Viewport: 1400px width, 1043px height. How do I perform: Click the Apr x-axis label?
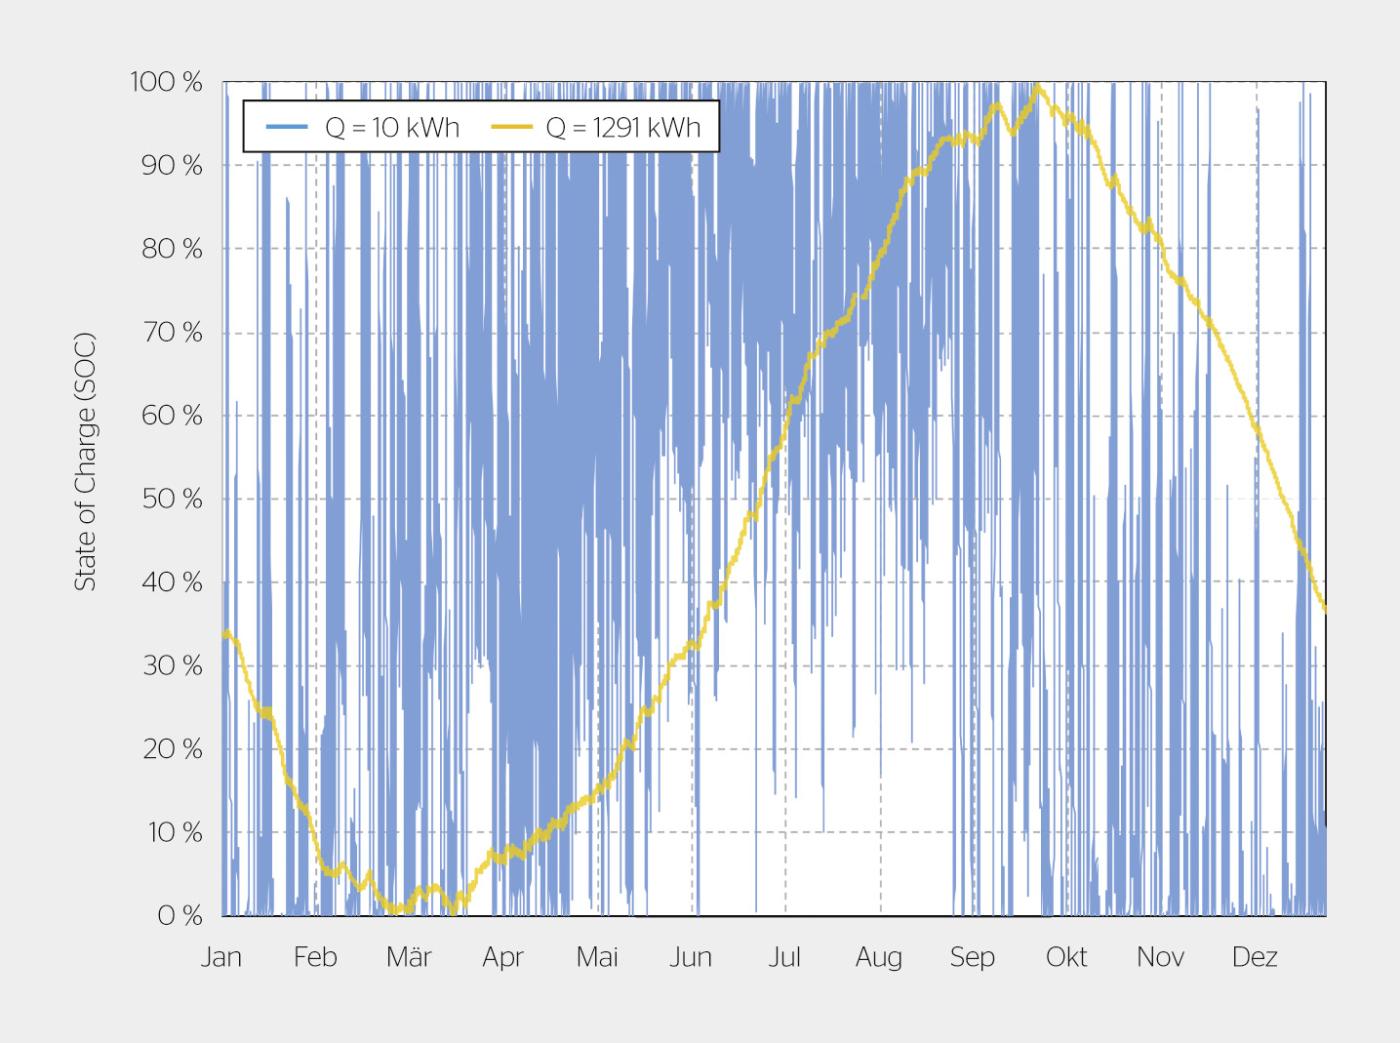click(x=503, y=959)
